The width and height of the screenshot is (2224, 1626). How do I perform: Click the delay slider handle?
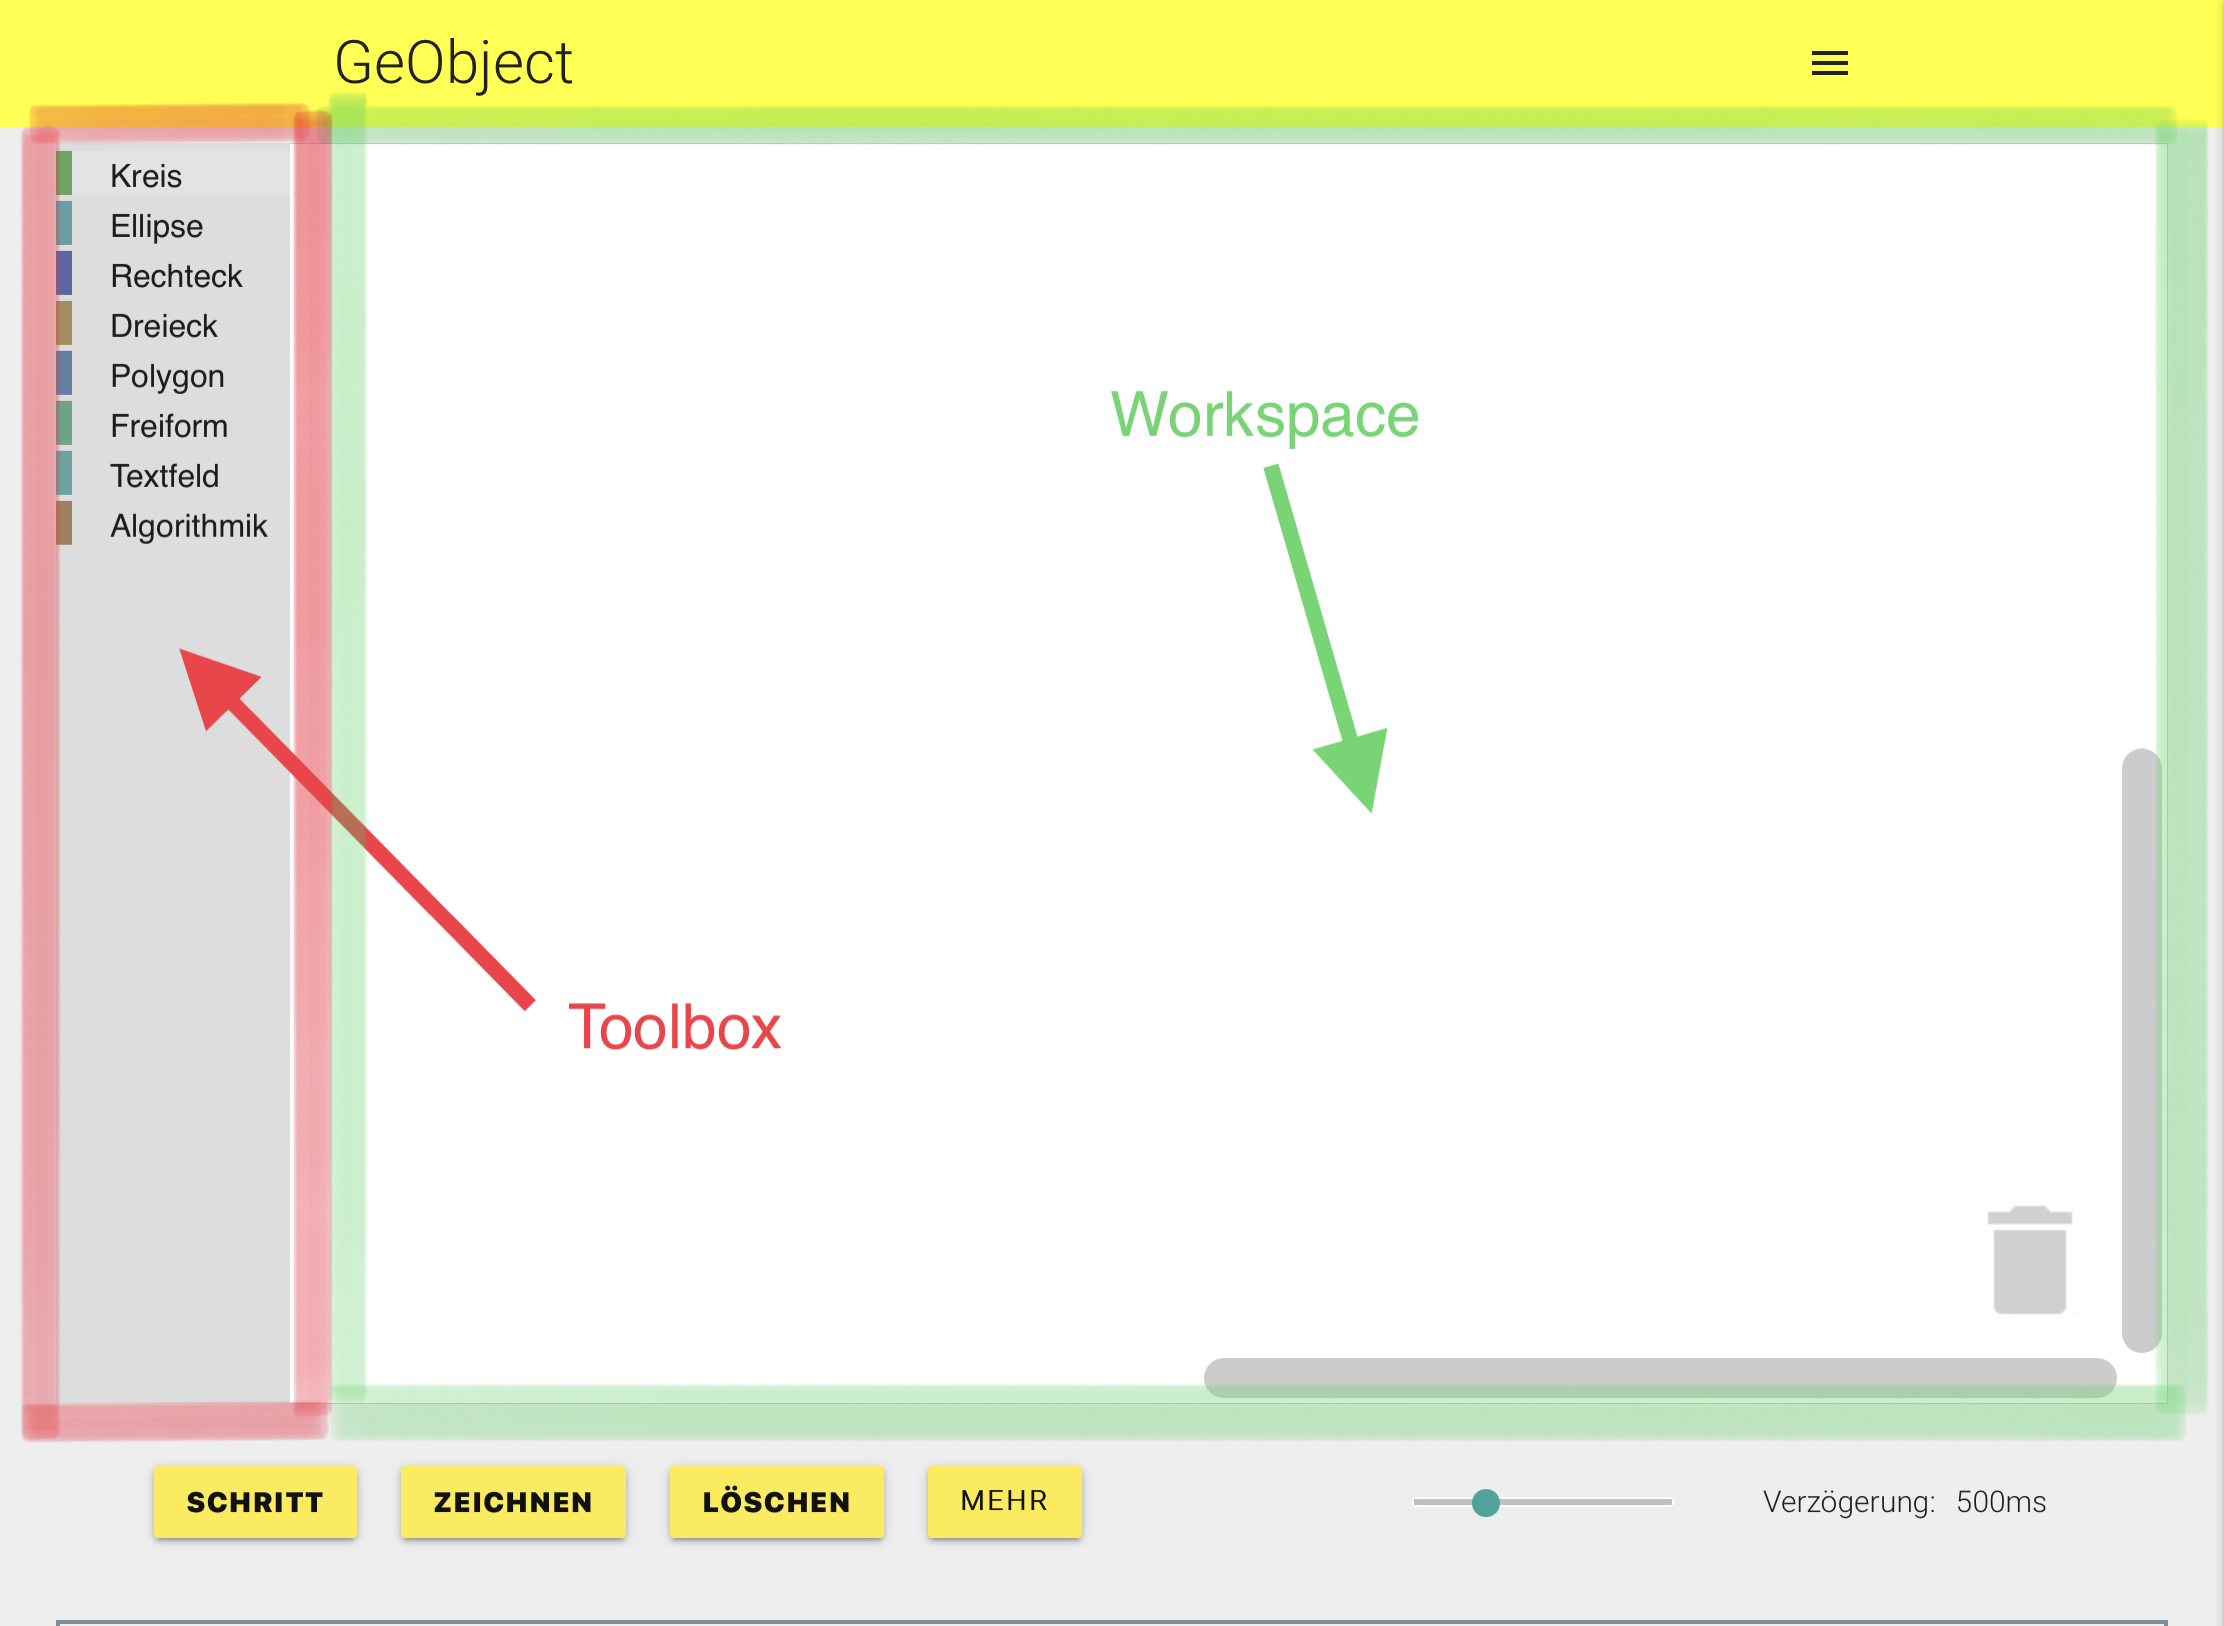point(1486,1502)
